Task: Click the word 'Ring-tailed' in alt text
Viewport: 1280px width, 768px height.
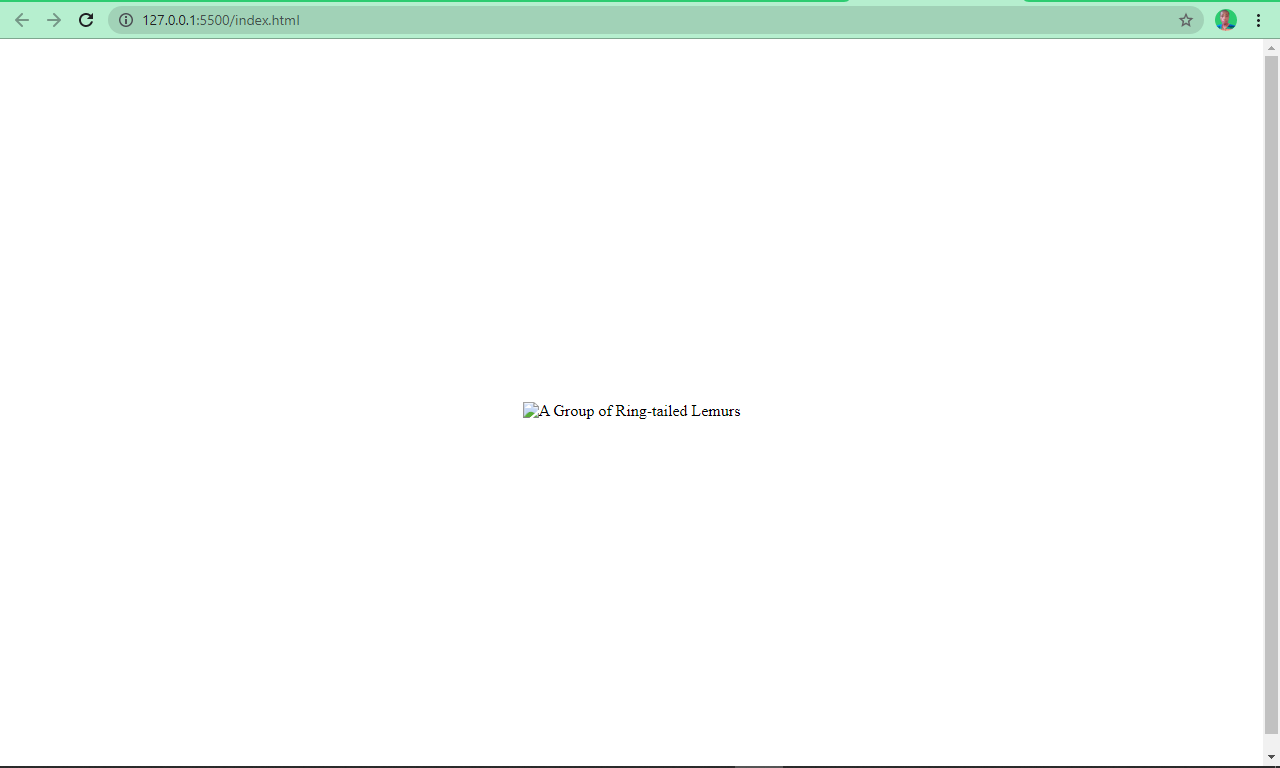Action: pyautogui.click(x=651, y=411)
